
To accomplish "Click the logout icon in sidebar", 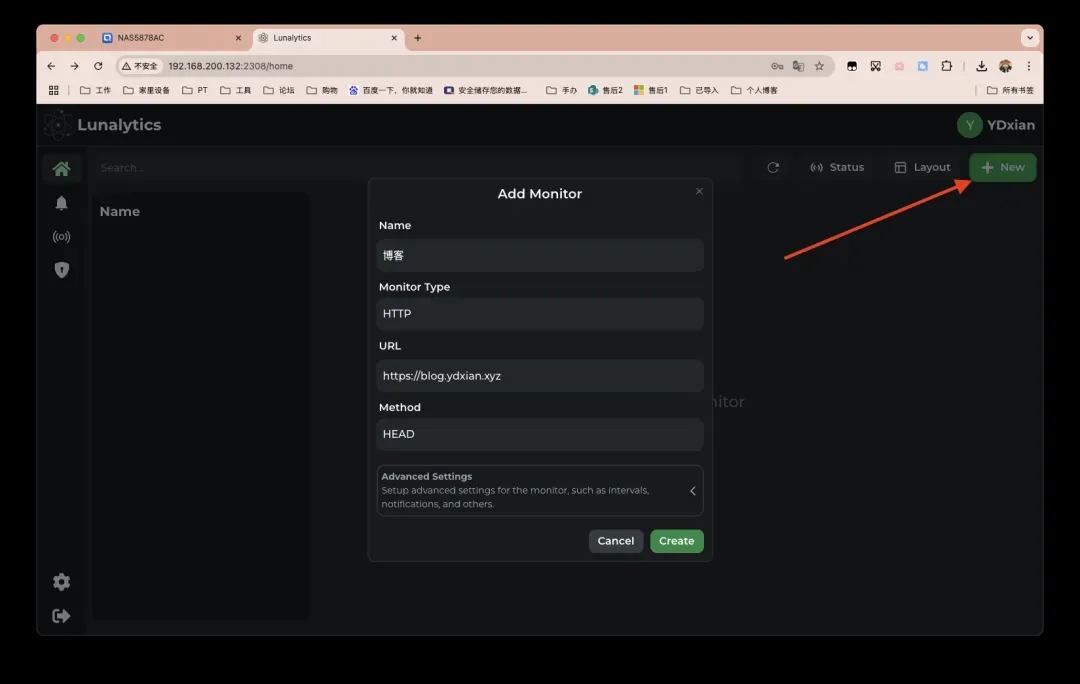I will coord(61,616).
